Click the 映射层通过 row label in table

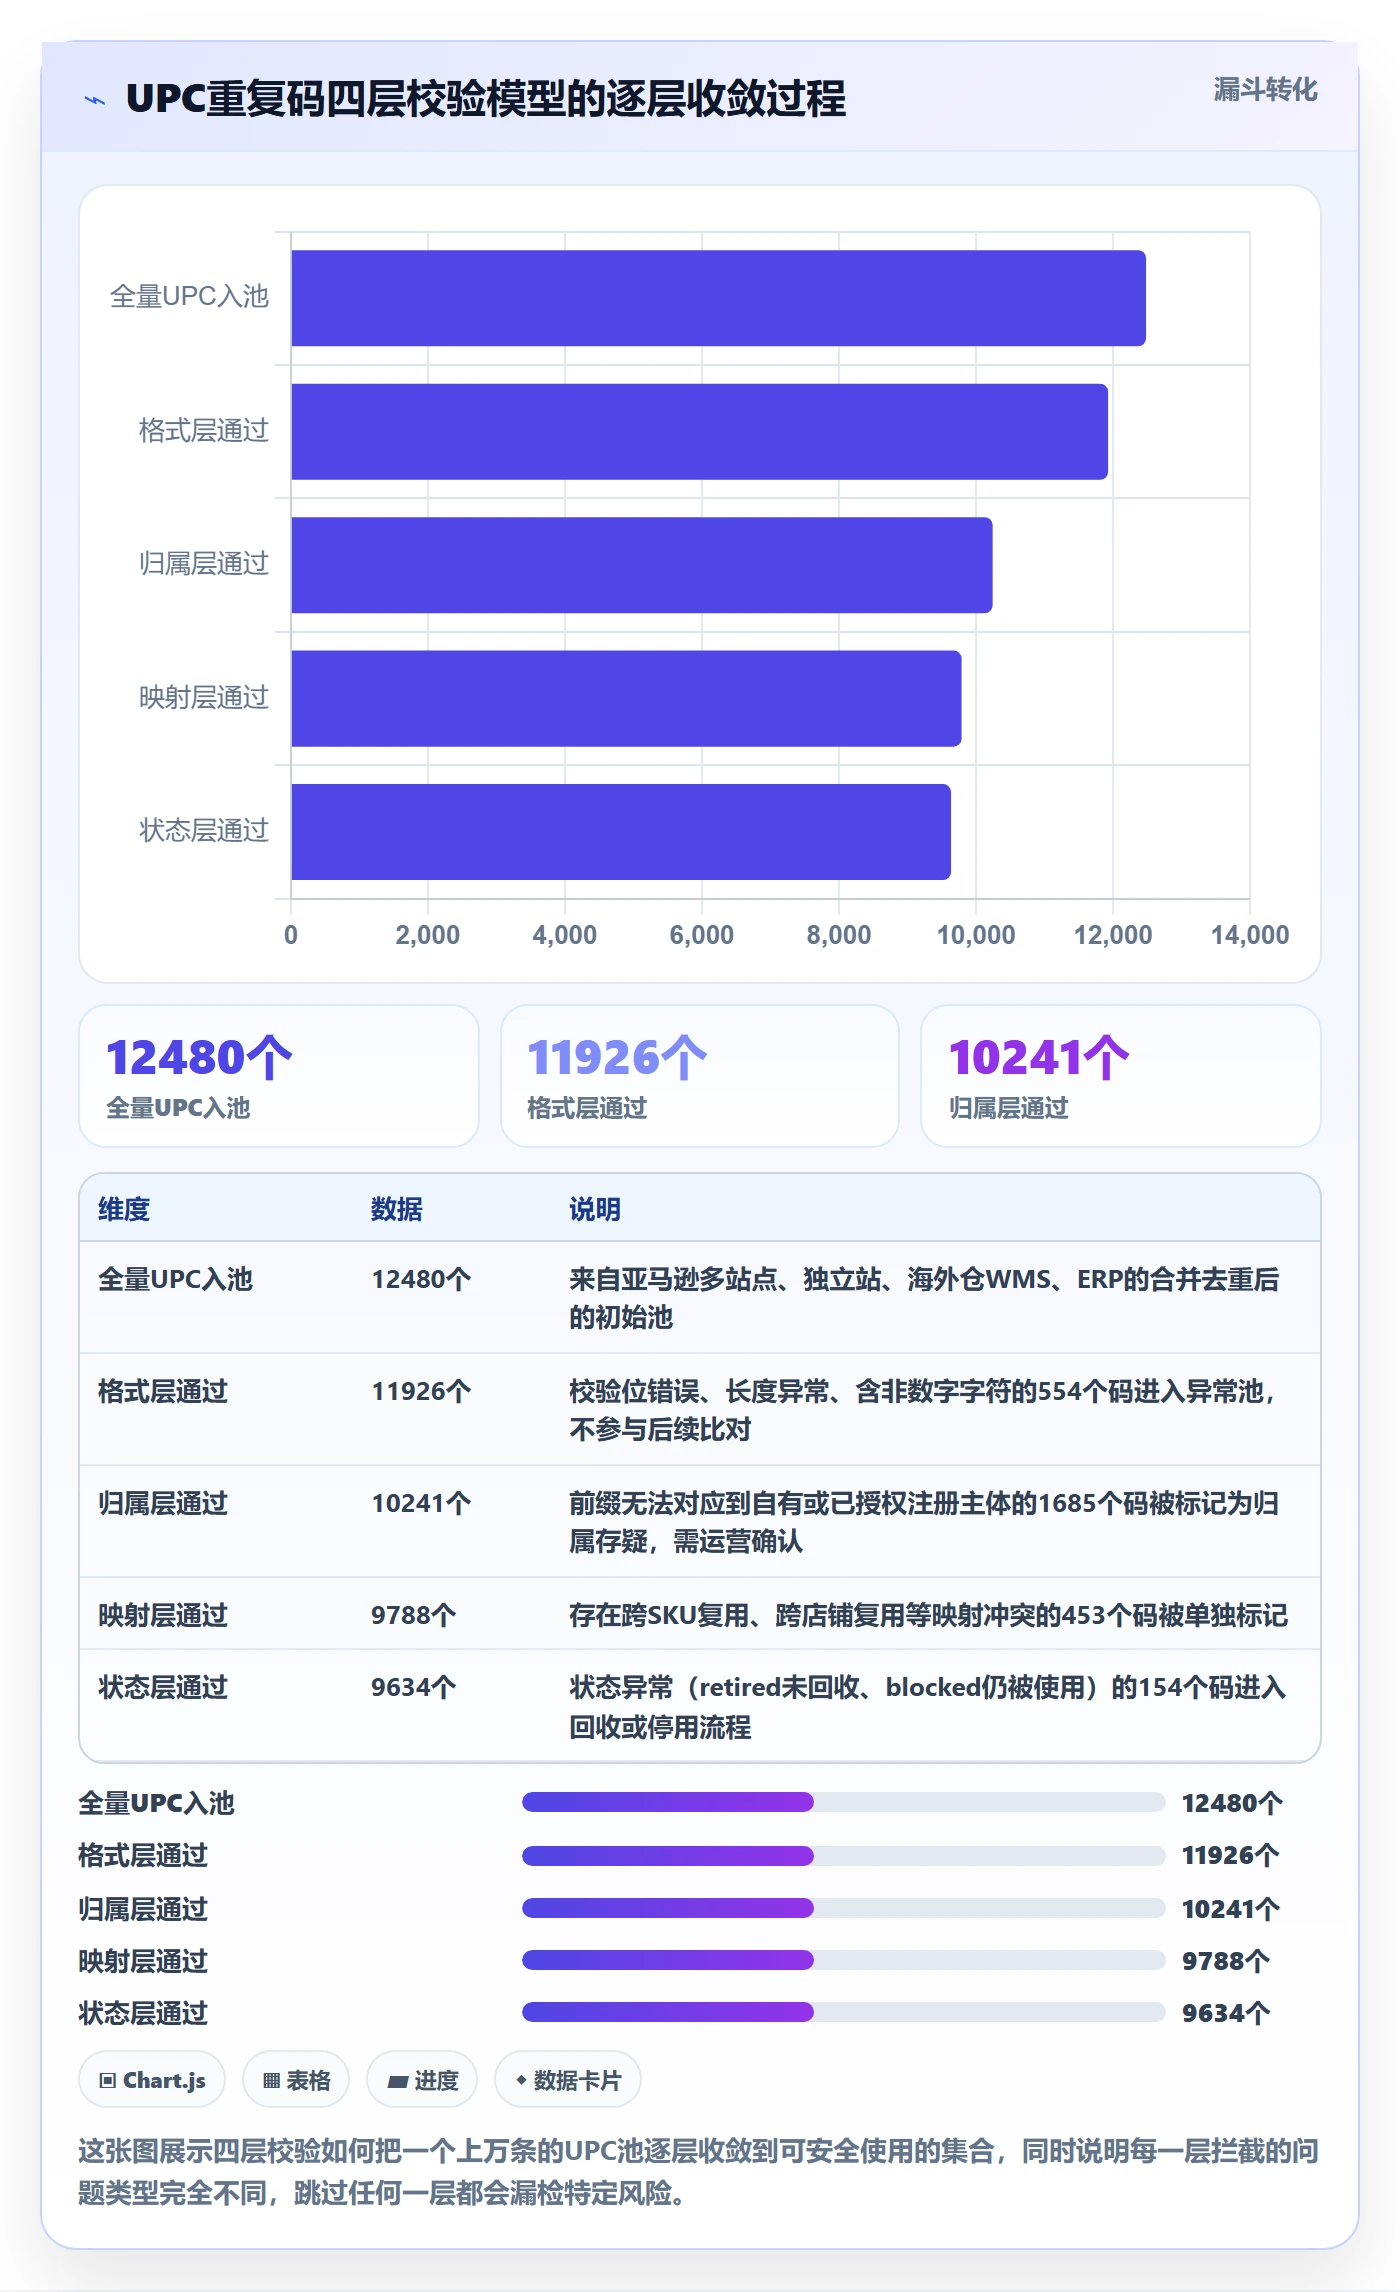[x=163, y=1615]
